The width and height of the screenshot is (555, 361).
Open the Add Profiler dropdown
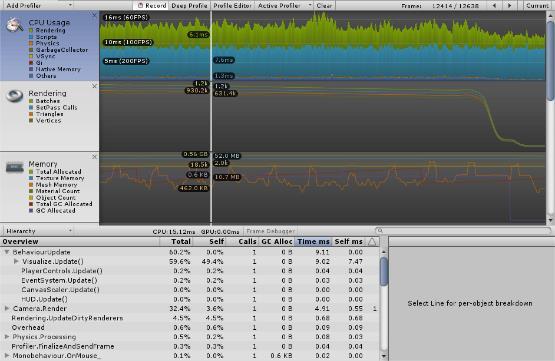[x=38, y=5]
